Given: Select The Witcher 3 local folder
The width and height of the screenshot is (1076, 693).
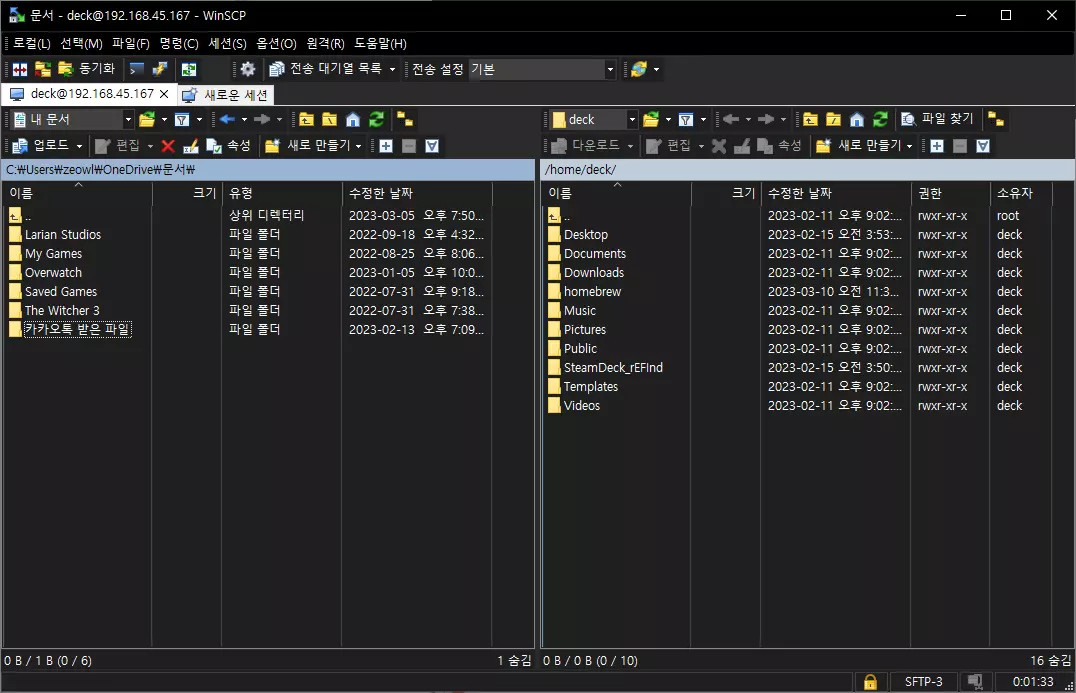Looking at the screenshot, I should (x=62, y=311).
